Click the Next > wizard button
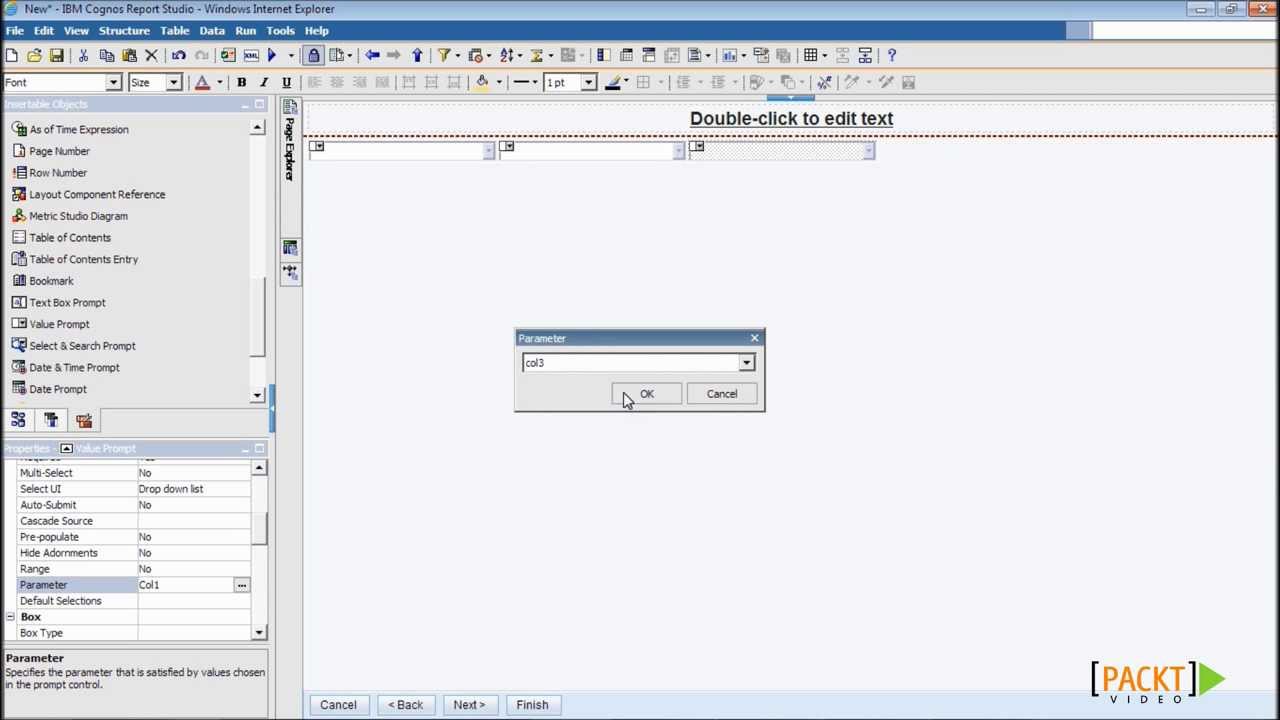 (469, 705)
